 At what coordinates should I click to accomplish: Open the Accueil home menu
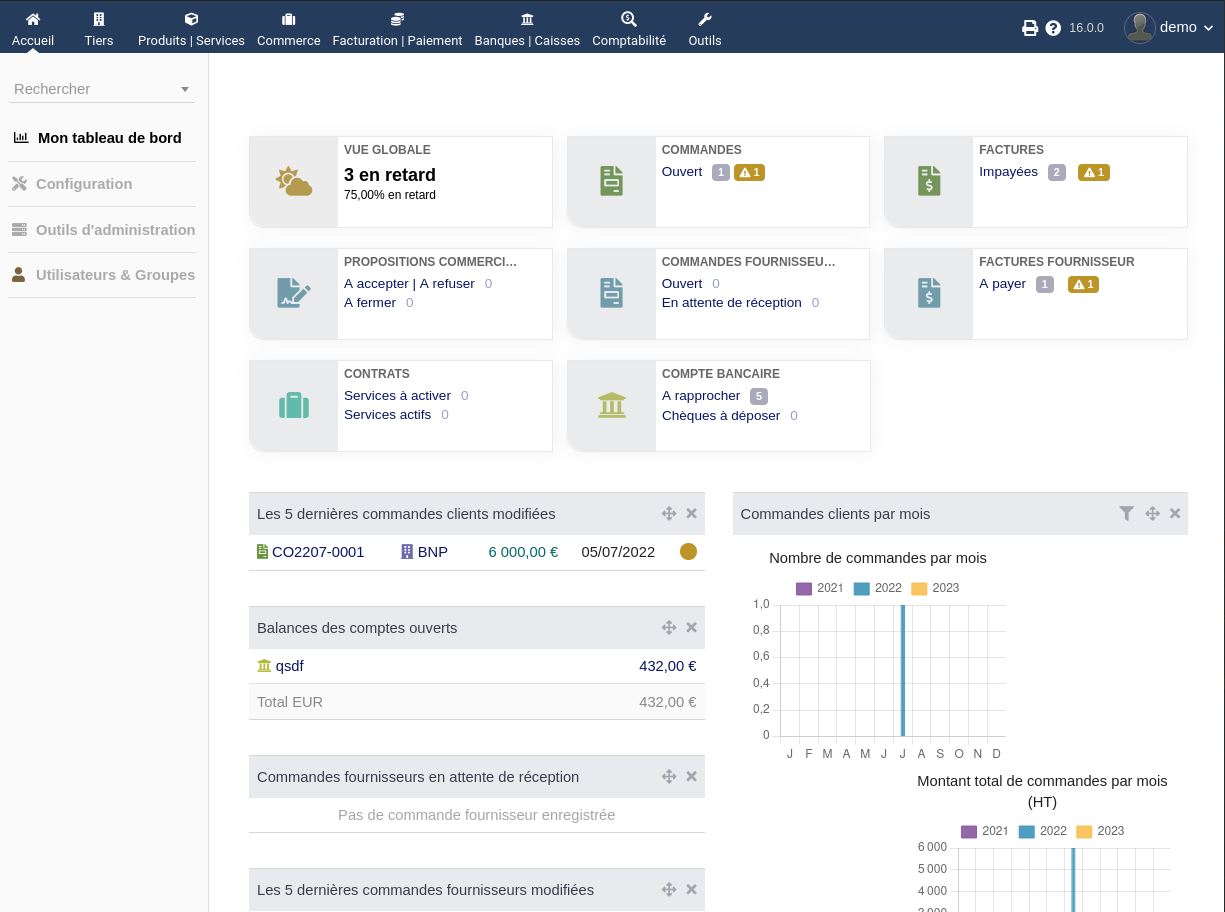[33, 29]
